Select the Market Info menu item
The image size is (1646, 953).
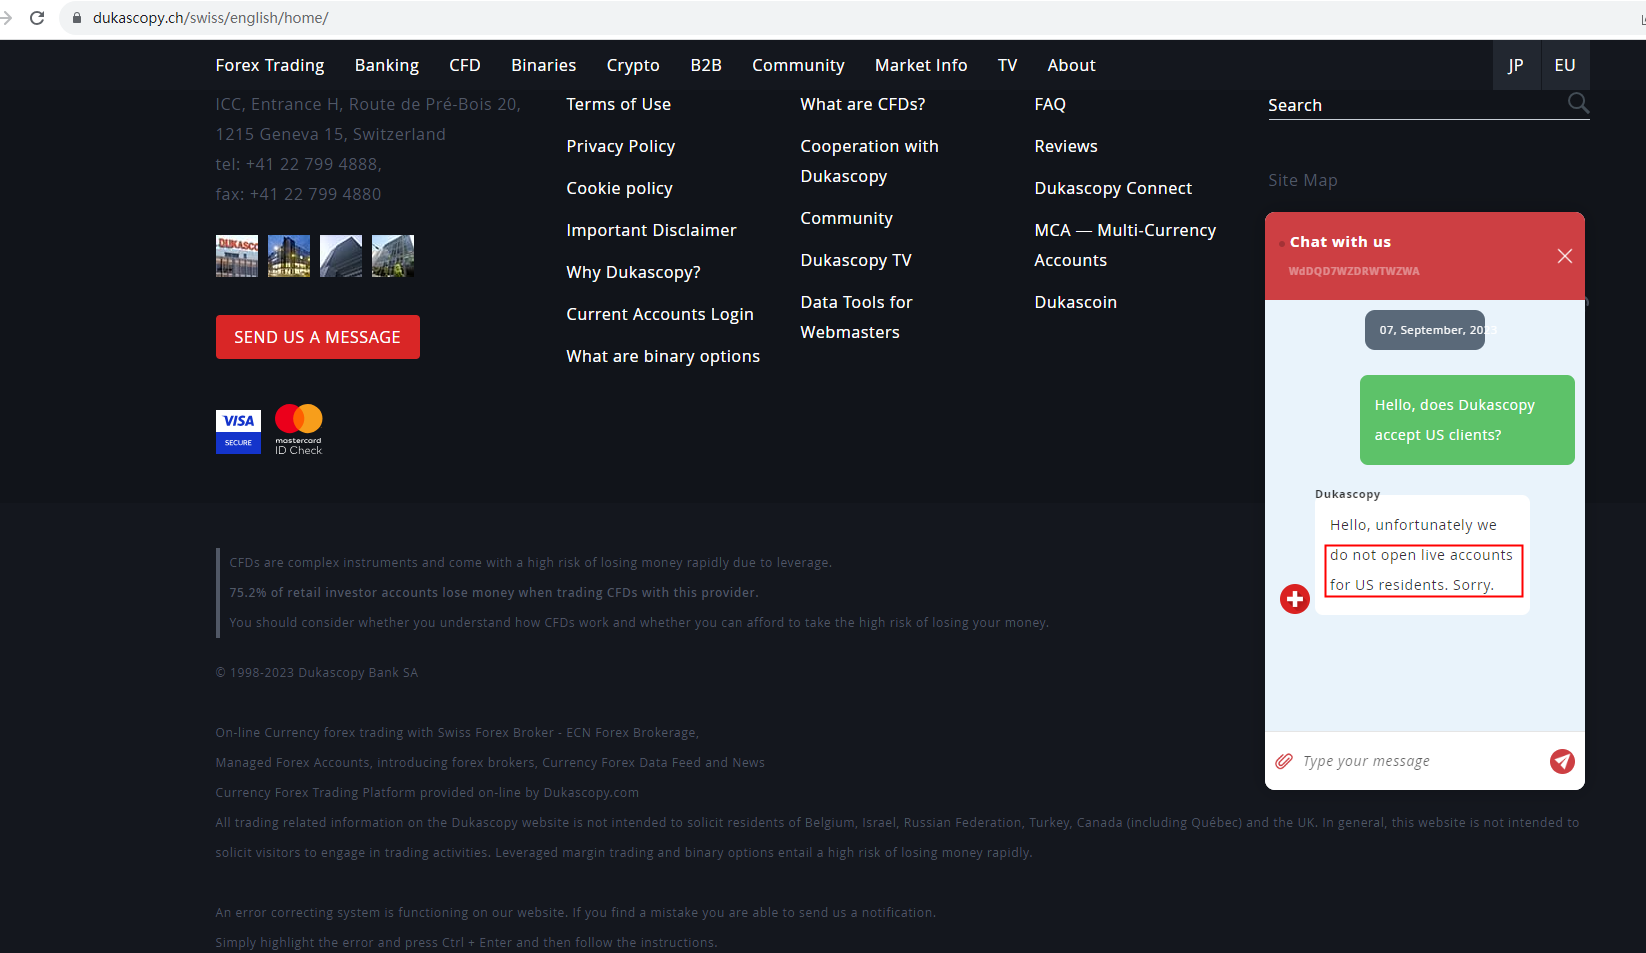click(920, 65)
